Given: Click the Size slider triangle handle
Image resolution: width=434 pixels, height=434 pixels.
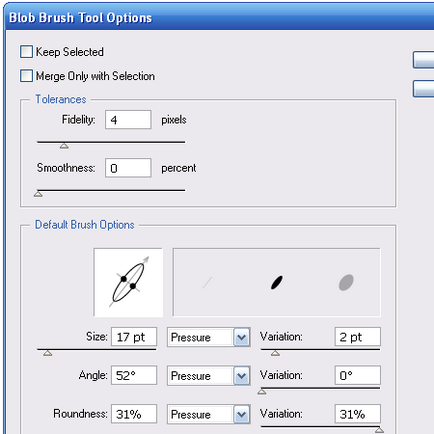Looking at the screenshot, I should pos(48,353).
